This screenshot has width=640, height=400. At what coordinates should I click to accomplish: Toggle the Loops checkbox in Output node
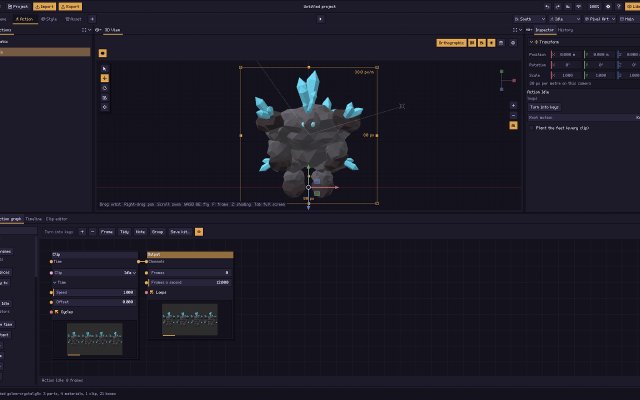tap(151, 292)
